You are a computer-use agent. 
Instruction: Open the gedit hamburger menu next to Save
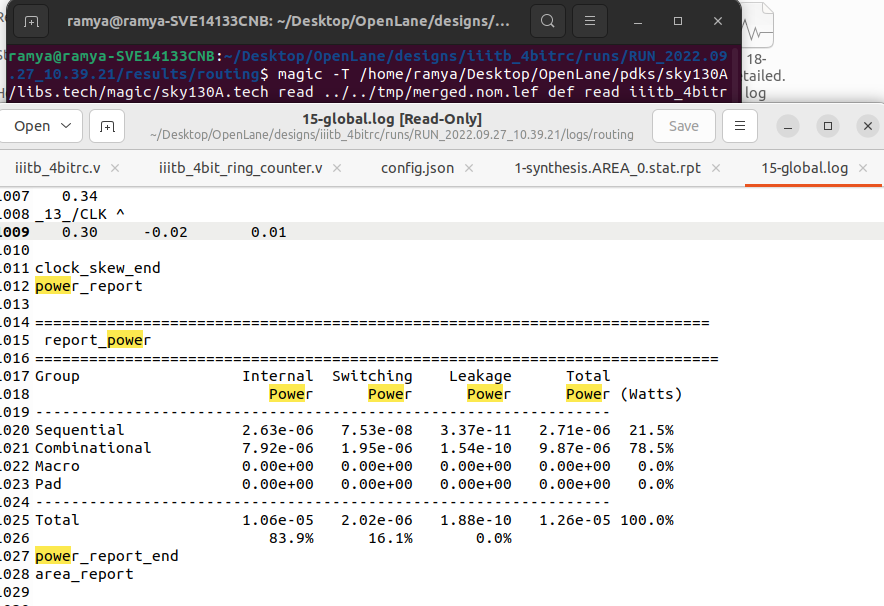(737, 126)
